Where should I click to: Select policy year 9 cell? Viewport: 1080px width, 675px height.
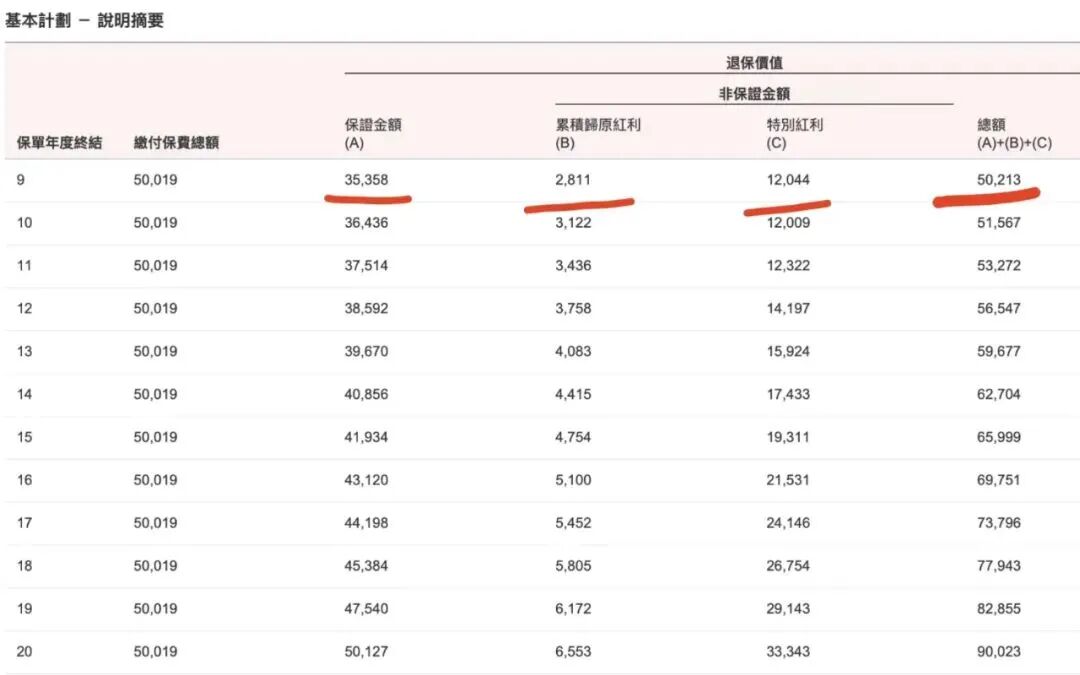coord(21,180)
